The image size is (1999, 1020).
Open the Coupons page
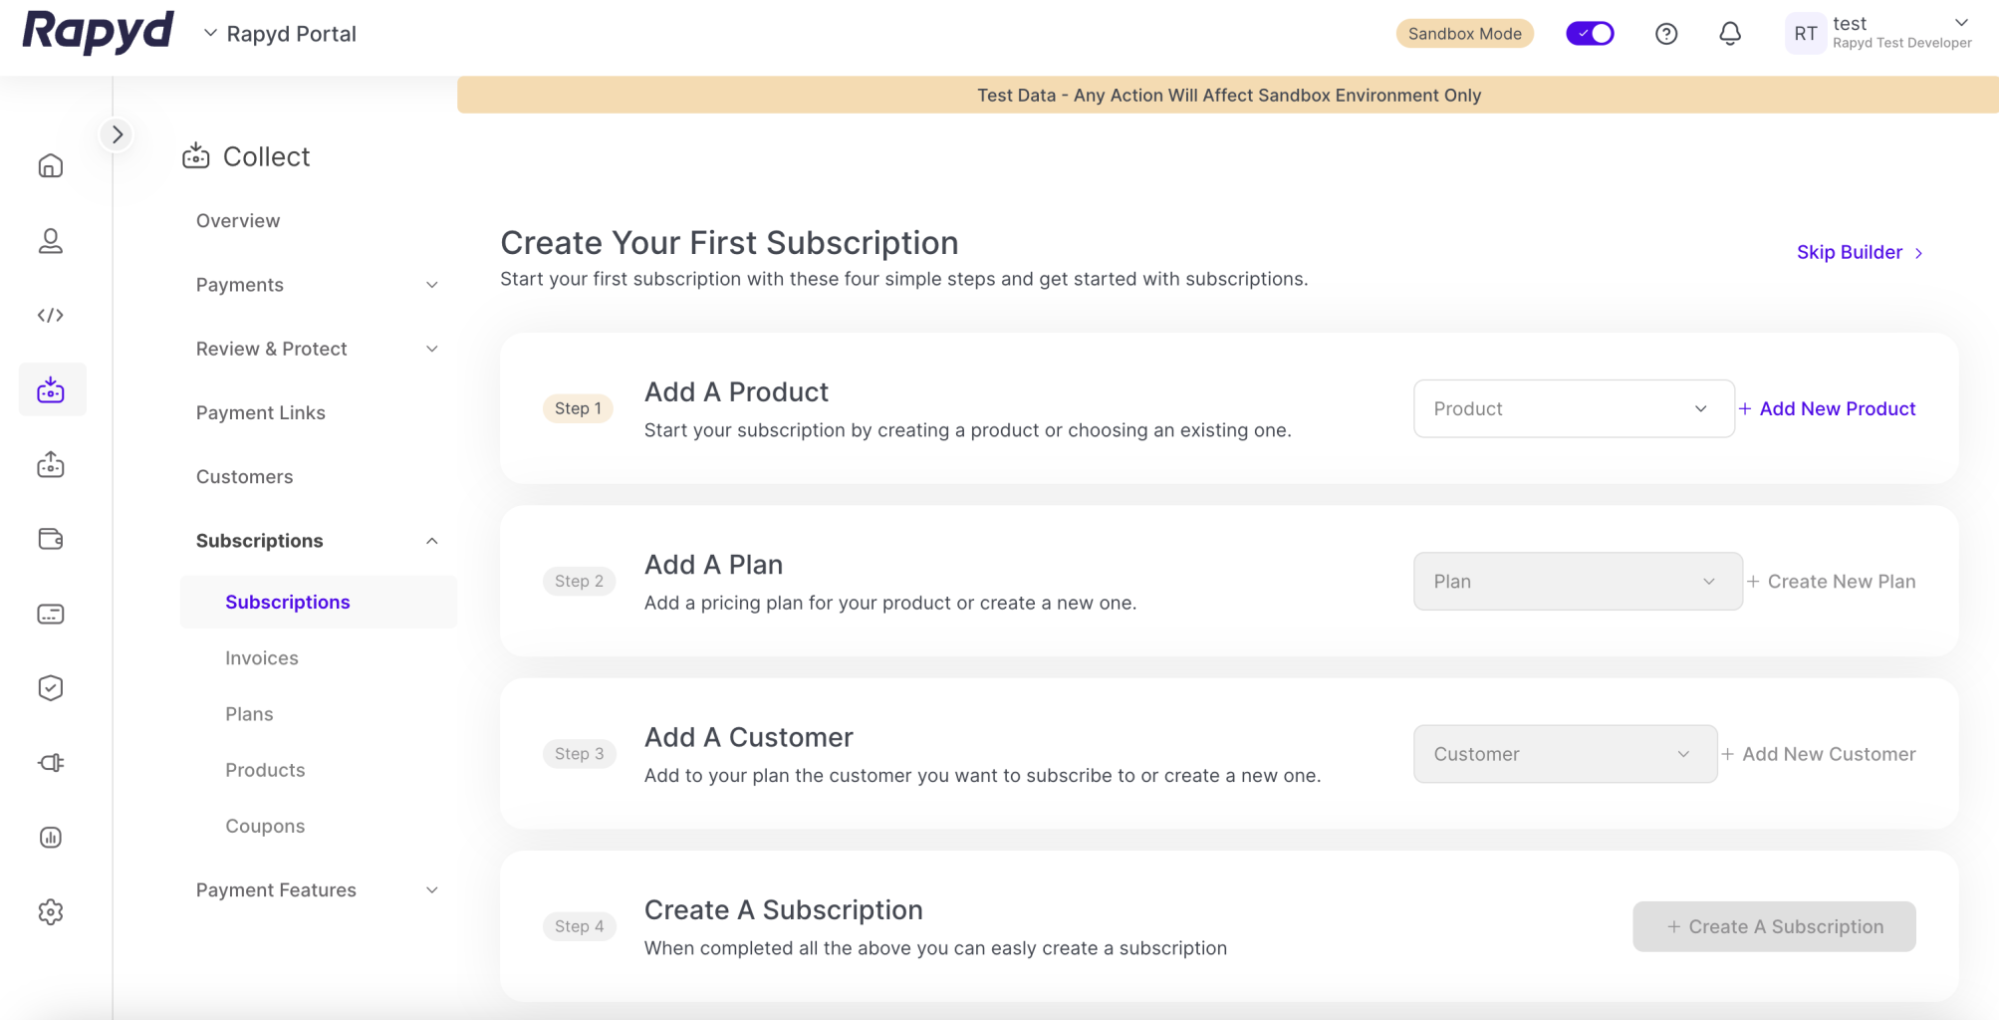264,825
